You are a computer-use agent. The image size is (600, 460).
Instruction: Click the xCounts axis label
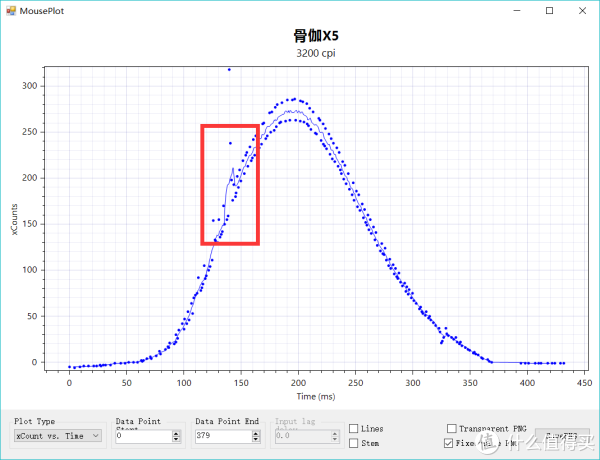14,219
